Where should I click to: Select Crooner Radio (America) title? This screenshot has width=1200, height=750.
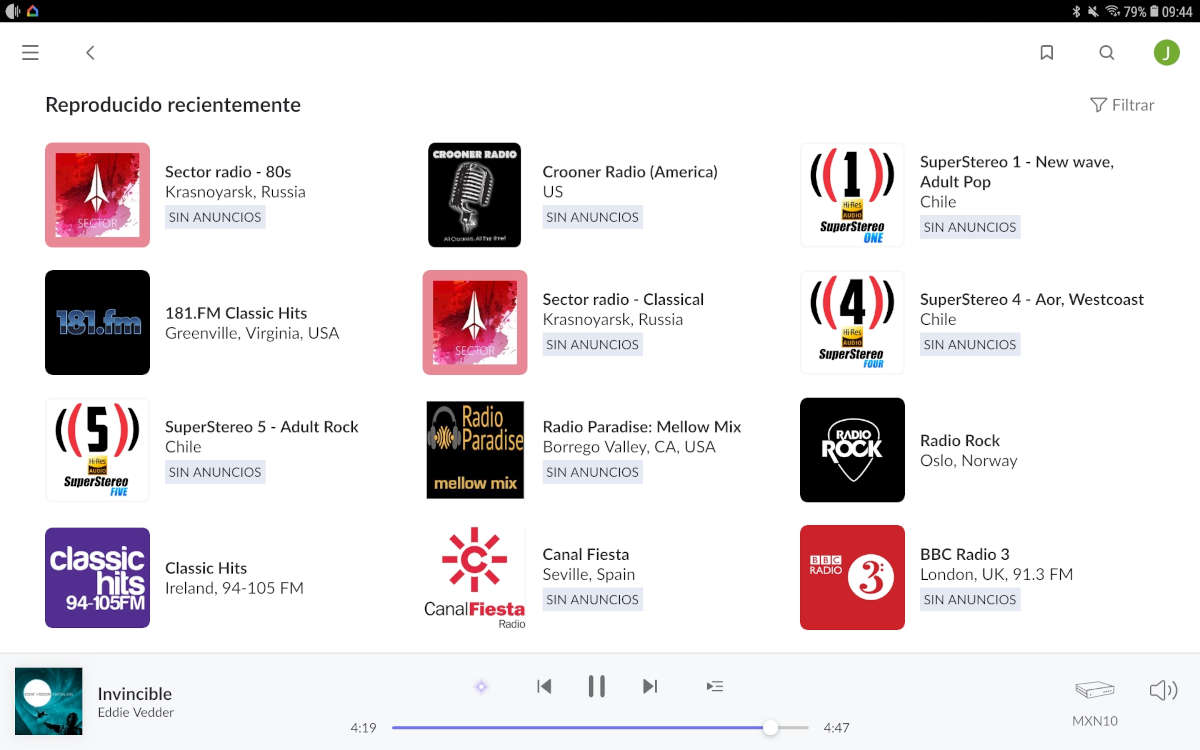pyautogui.click(x=630, y=172)
